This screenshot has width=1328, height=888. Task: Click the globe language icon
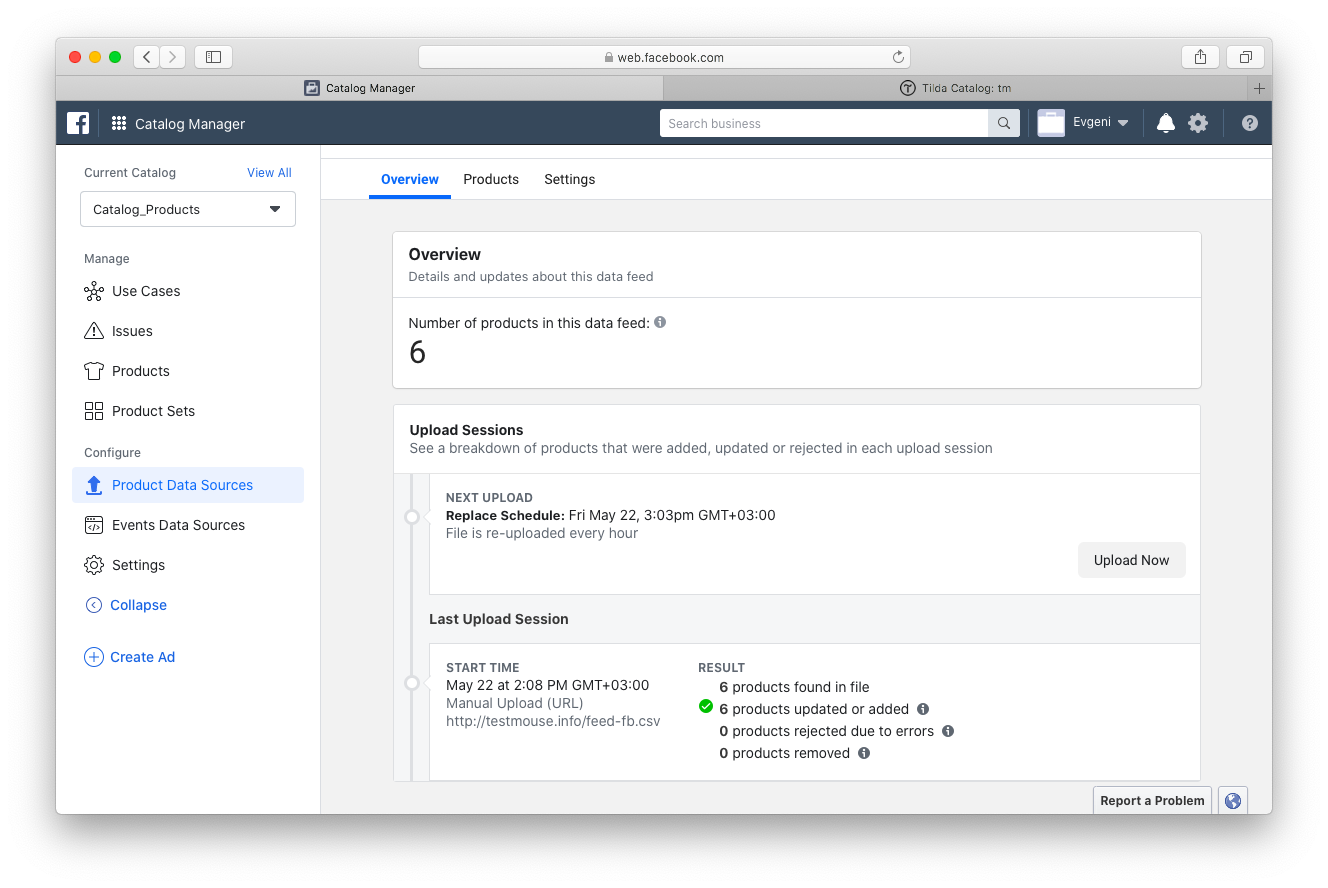[x=1232, y=801]
